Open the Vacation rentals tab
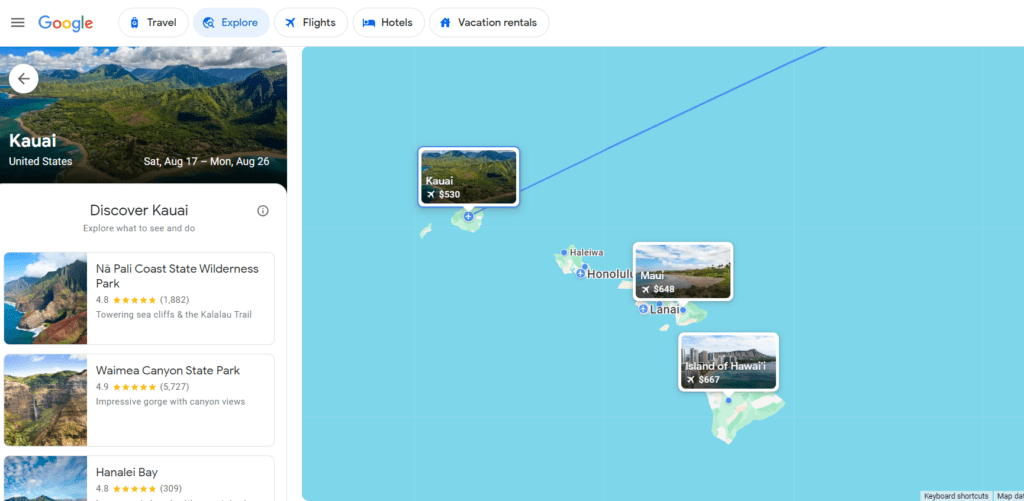 [489, 23]
